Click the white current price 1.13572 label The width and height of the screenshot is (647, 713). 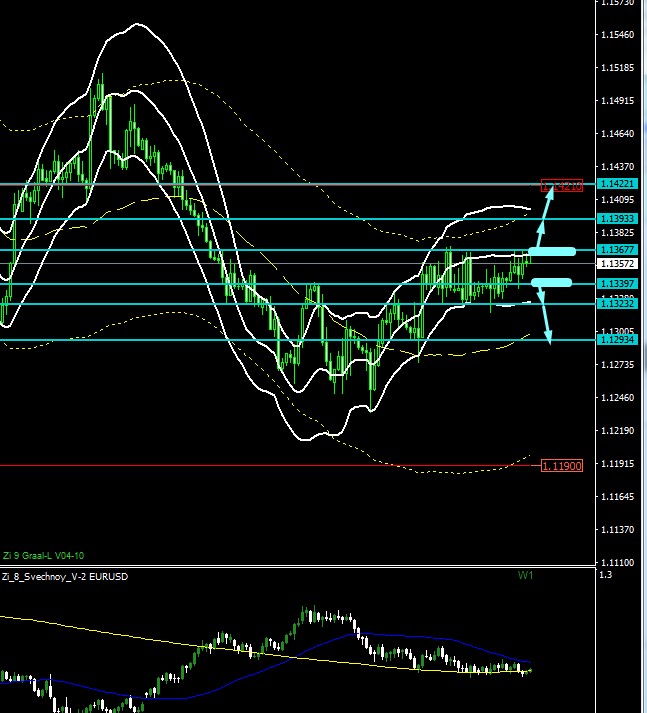[x=617, y=264]
